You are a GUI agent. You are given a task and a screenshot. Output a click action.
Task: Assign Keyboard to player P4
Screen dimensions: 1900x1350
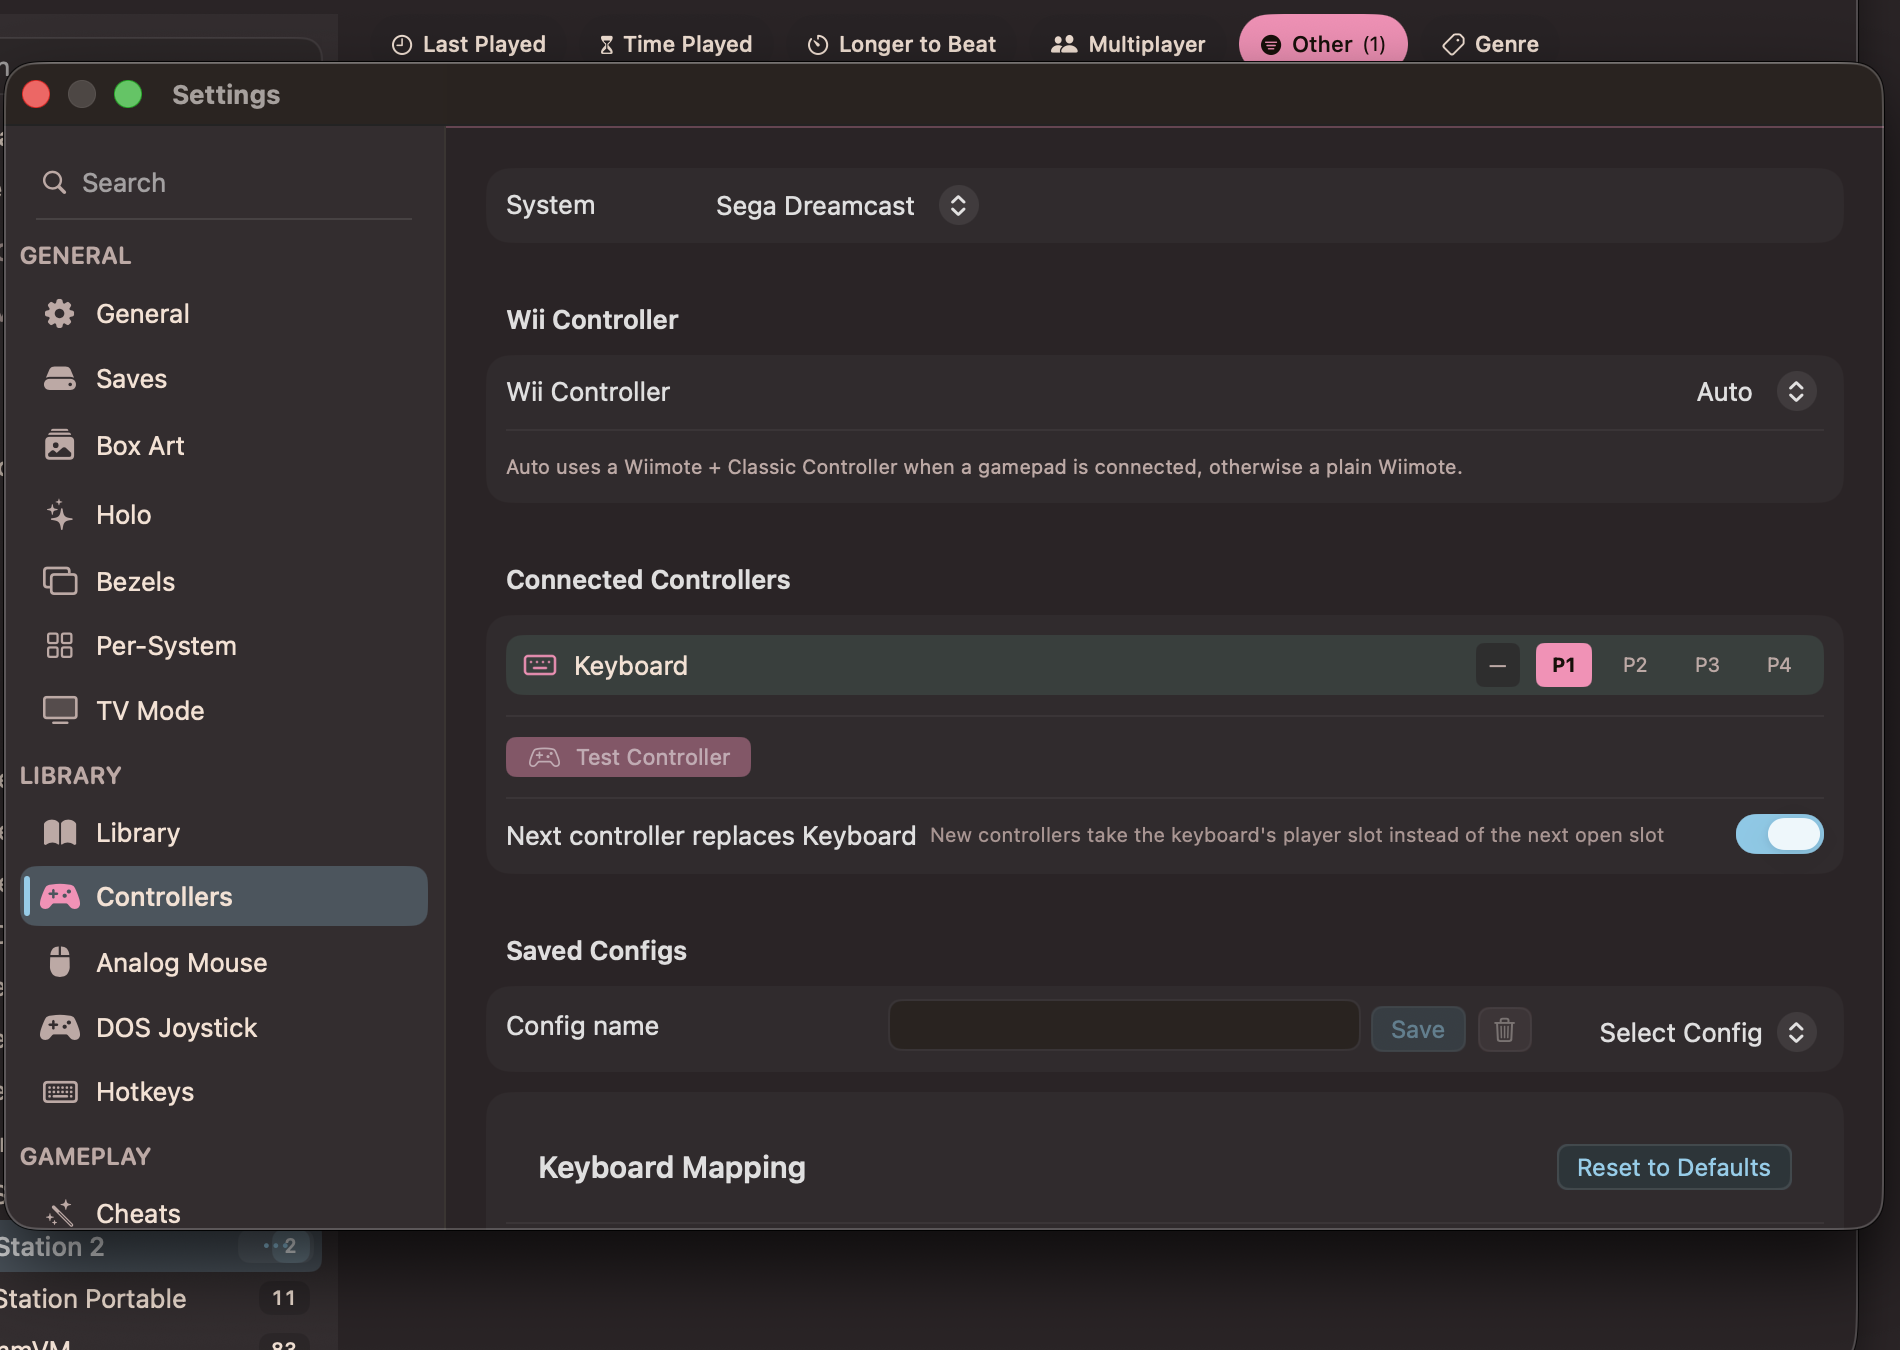click(x=1779, y=665)
